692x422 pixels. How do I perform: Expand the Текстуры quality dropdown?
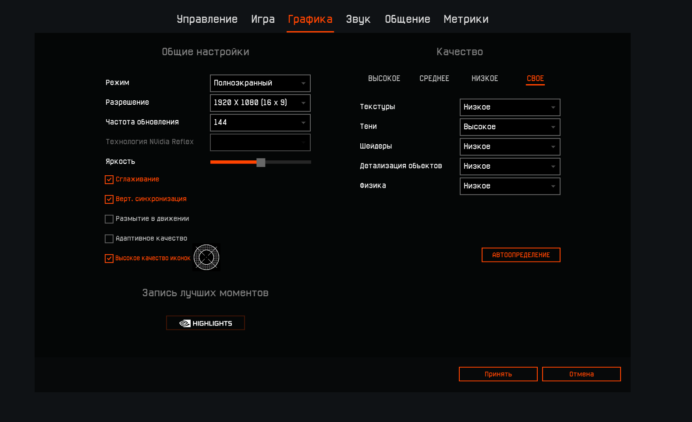510,107
